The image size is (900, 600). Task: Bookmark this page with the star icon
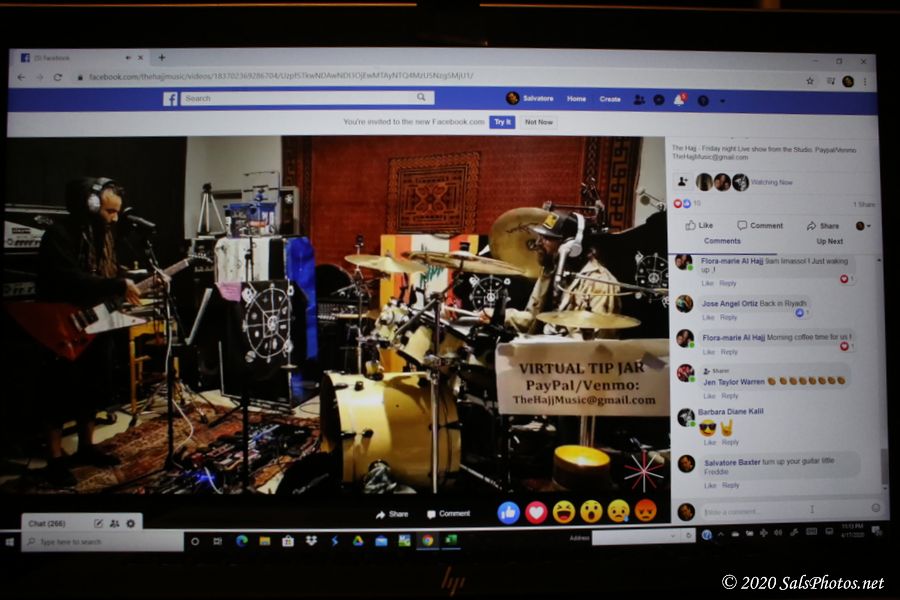tap(809, 79)
